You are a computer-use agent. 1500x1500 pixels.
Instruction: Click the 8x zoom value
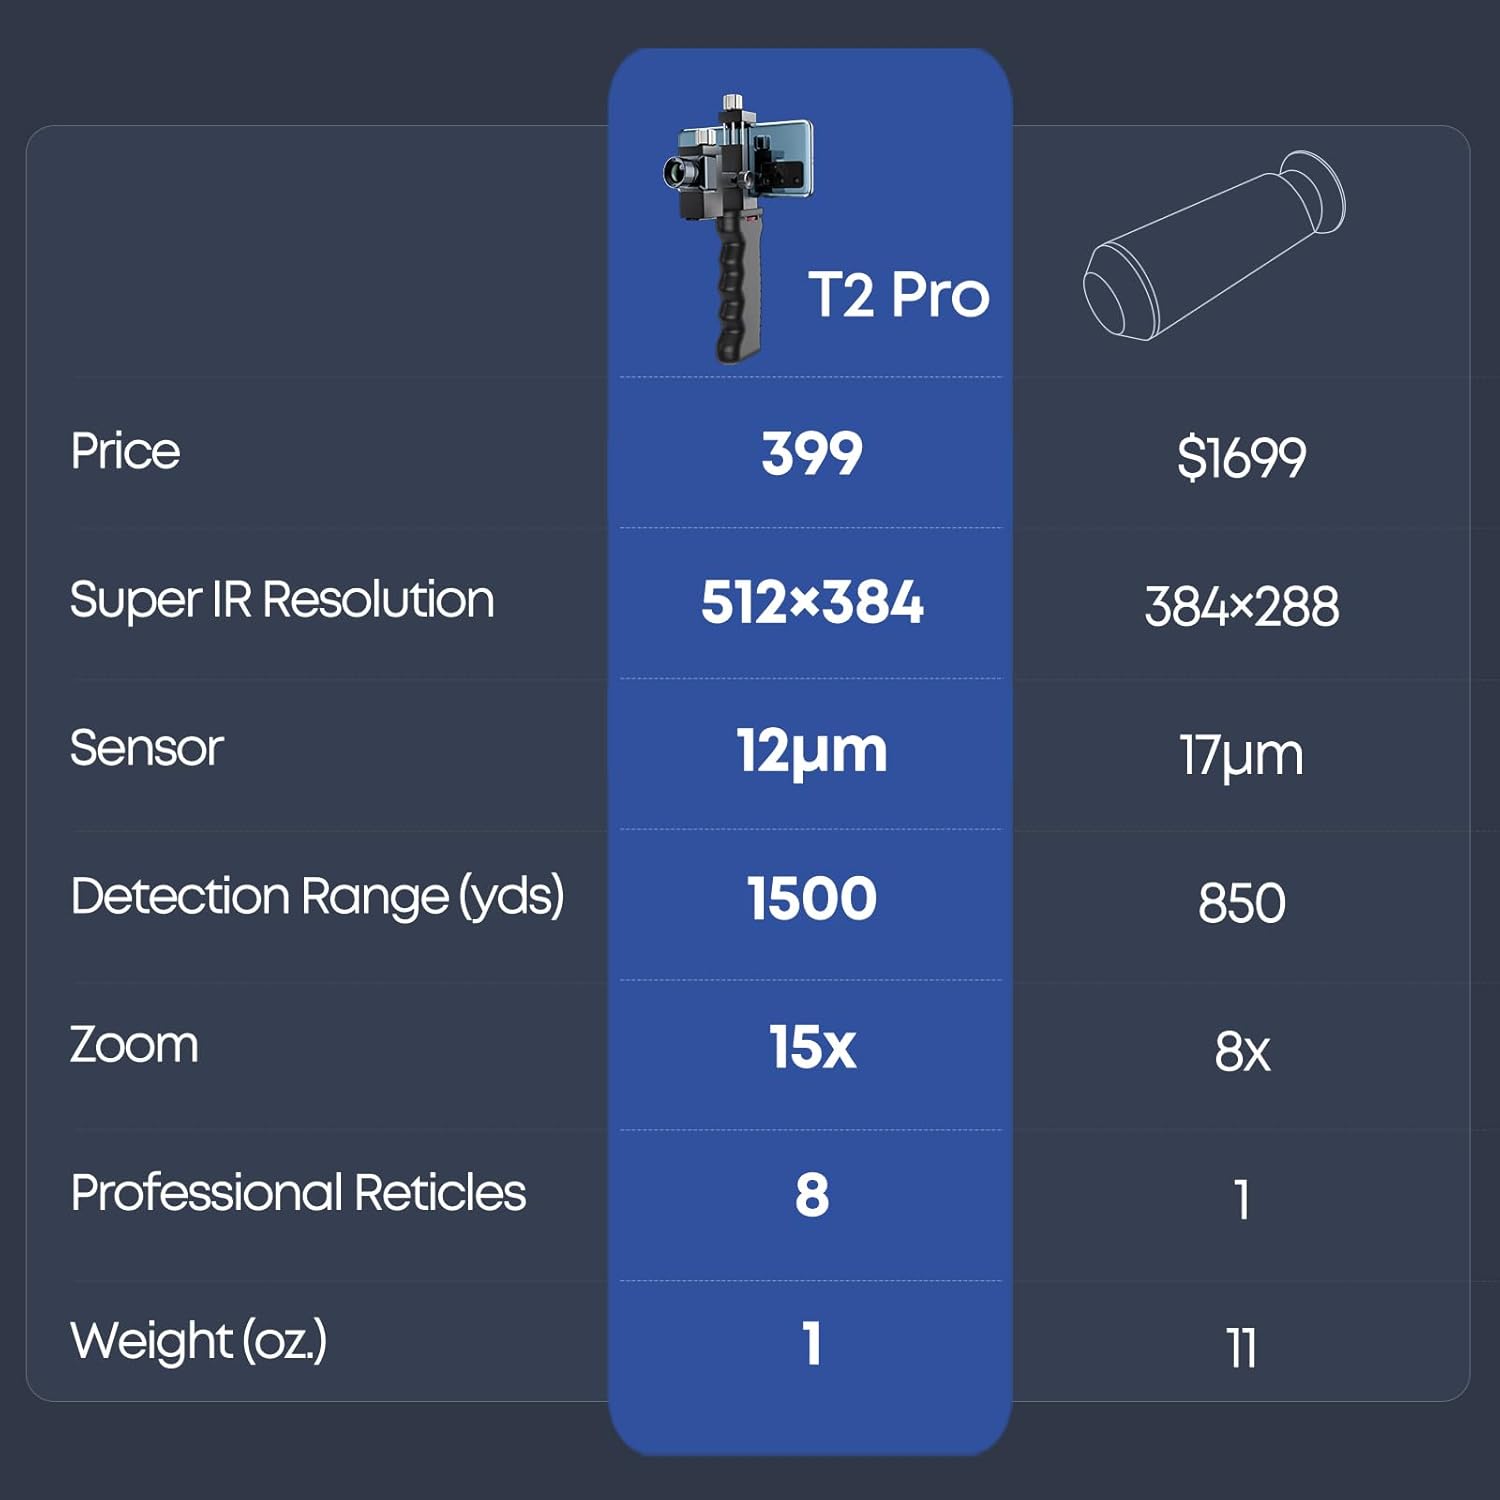1241,1052
